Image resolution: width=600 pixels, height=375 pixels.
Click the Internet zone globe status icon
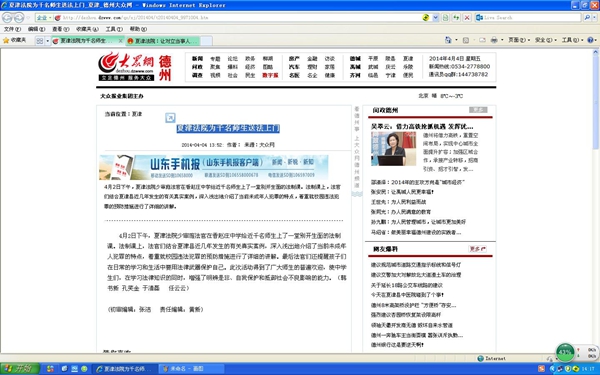481,359
